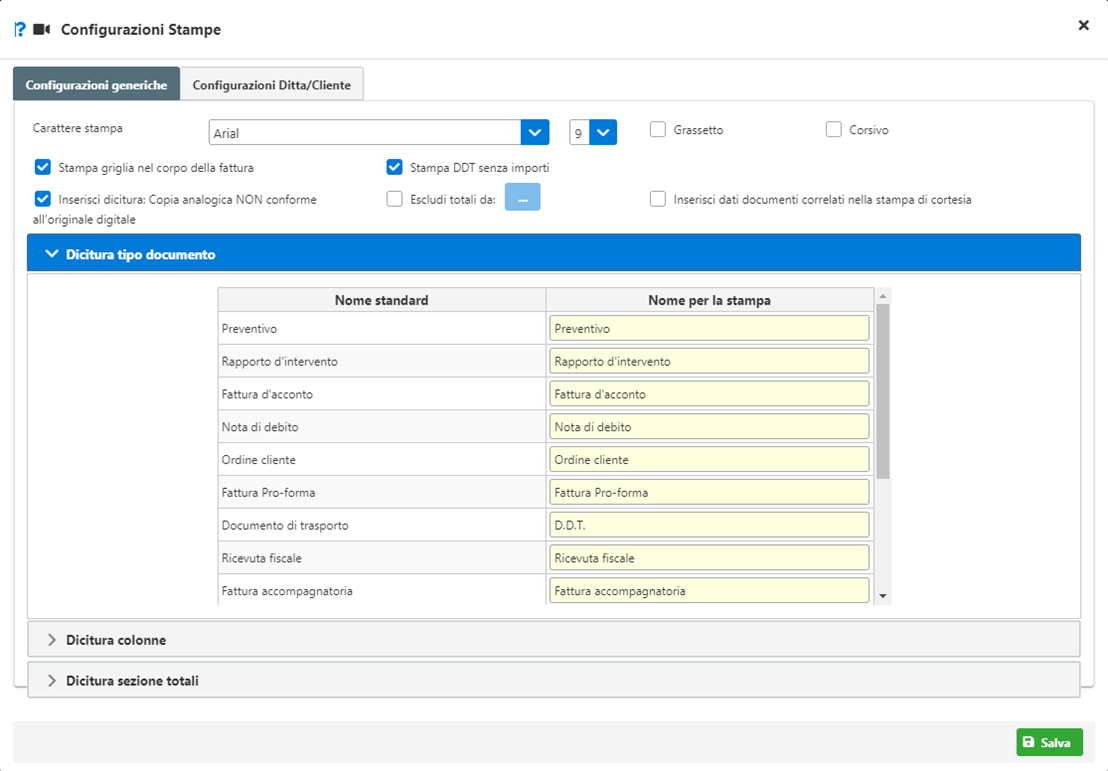The image size is (1108, 771).
Task: Close the Configurazioni Stampe dialog
Action: click(x=1083, y=25)
